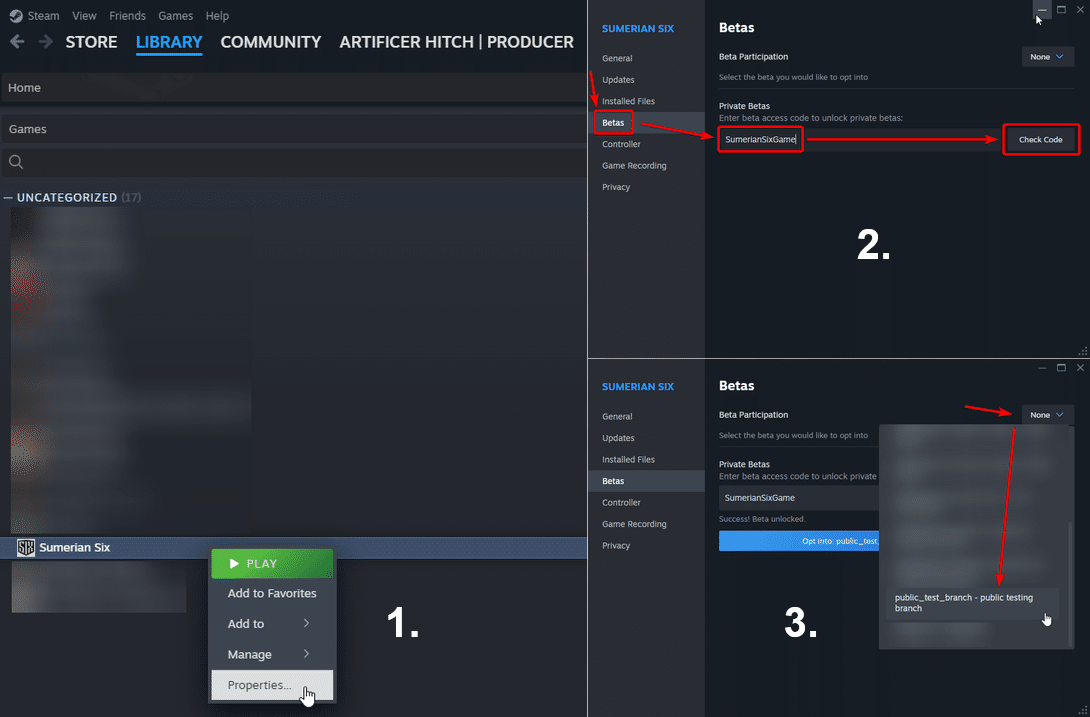Open the Games menu
1090x717 pixels.
coord(175,15)
